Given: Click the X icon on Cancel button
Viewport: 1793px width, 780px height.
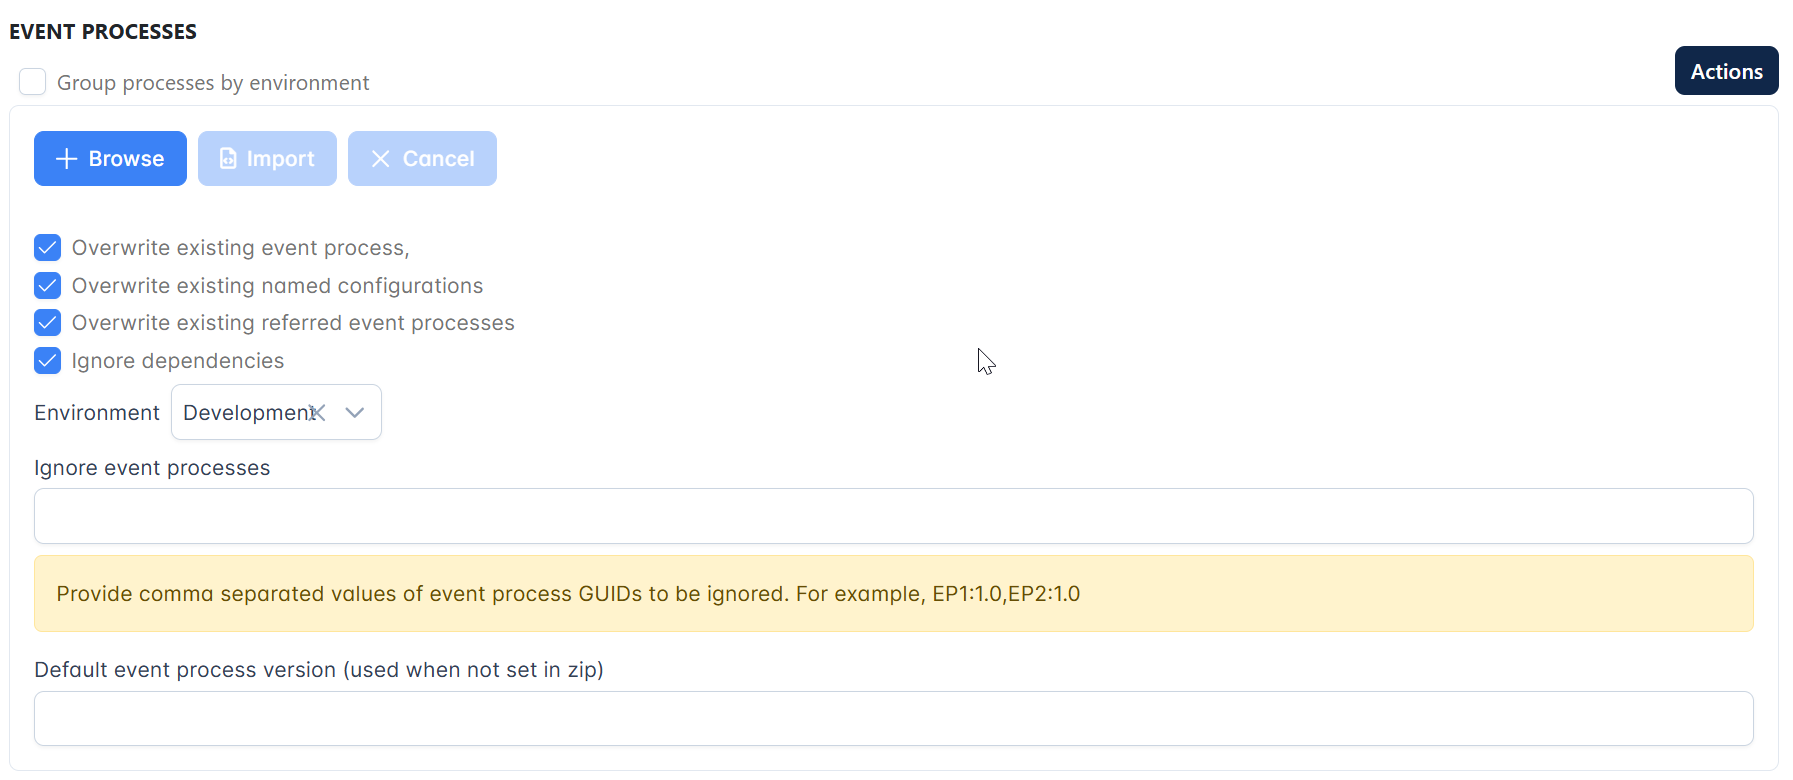Looking at the screenshot, I should [x=380, y=159].
